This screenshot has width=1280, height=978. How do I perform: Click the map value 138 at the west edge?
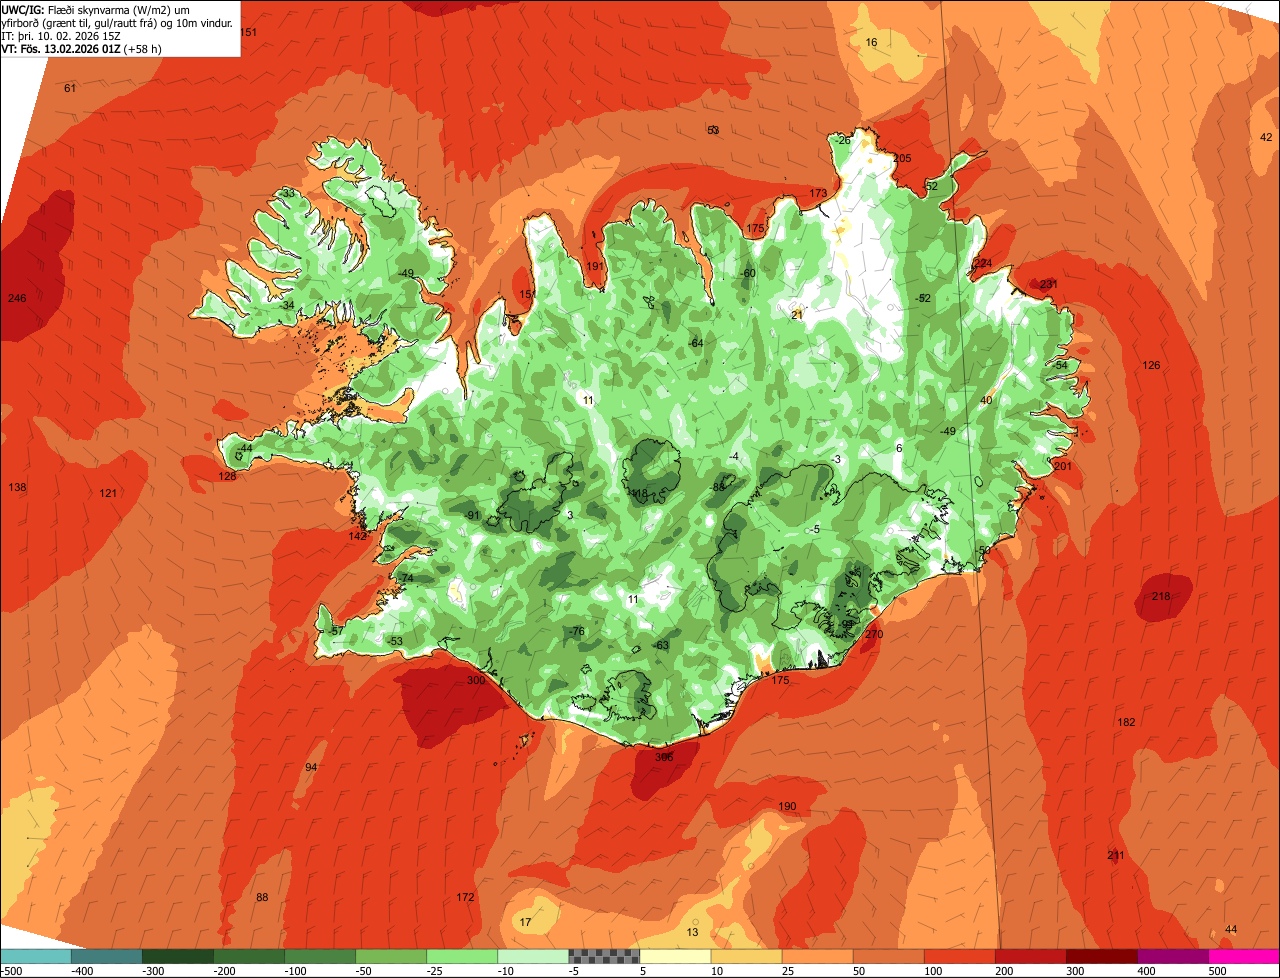(17, 487)
